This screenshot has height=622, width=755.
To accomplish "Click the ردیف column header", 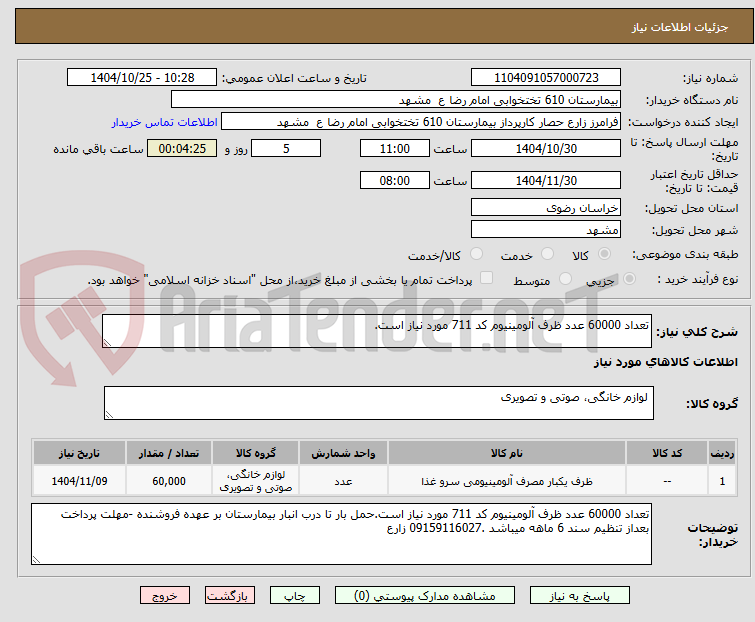I will (722, 453).
